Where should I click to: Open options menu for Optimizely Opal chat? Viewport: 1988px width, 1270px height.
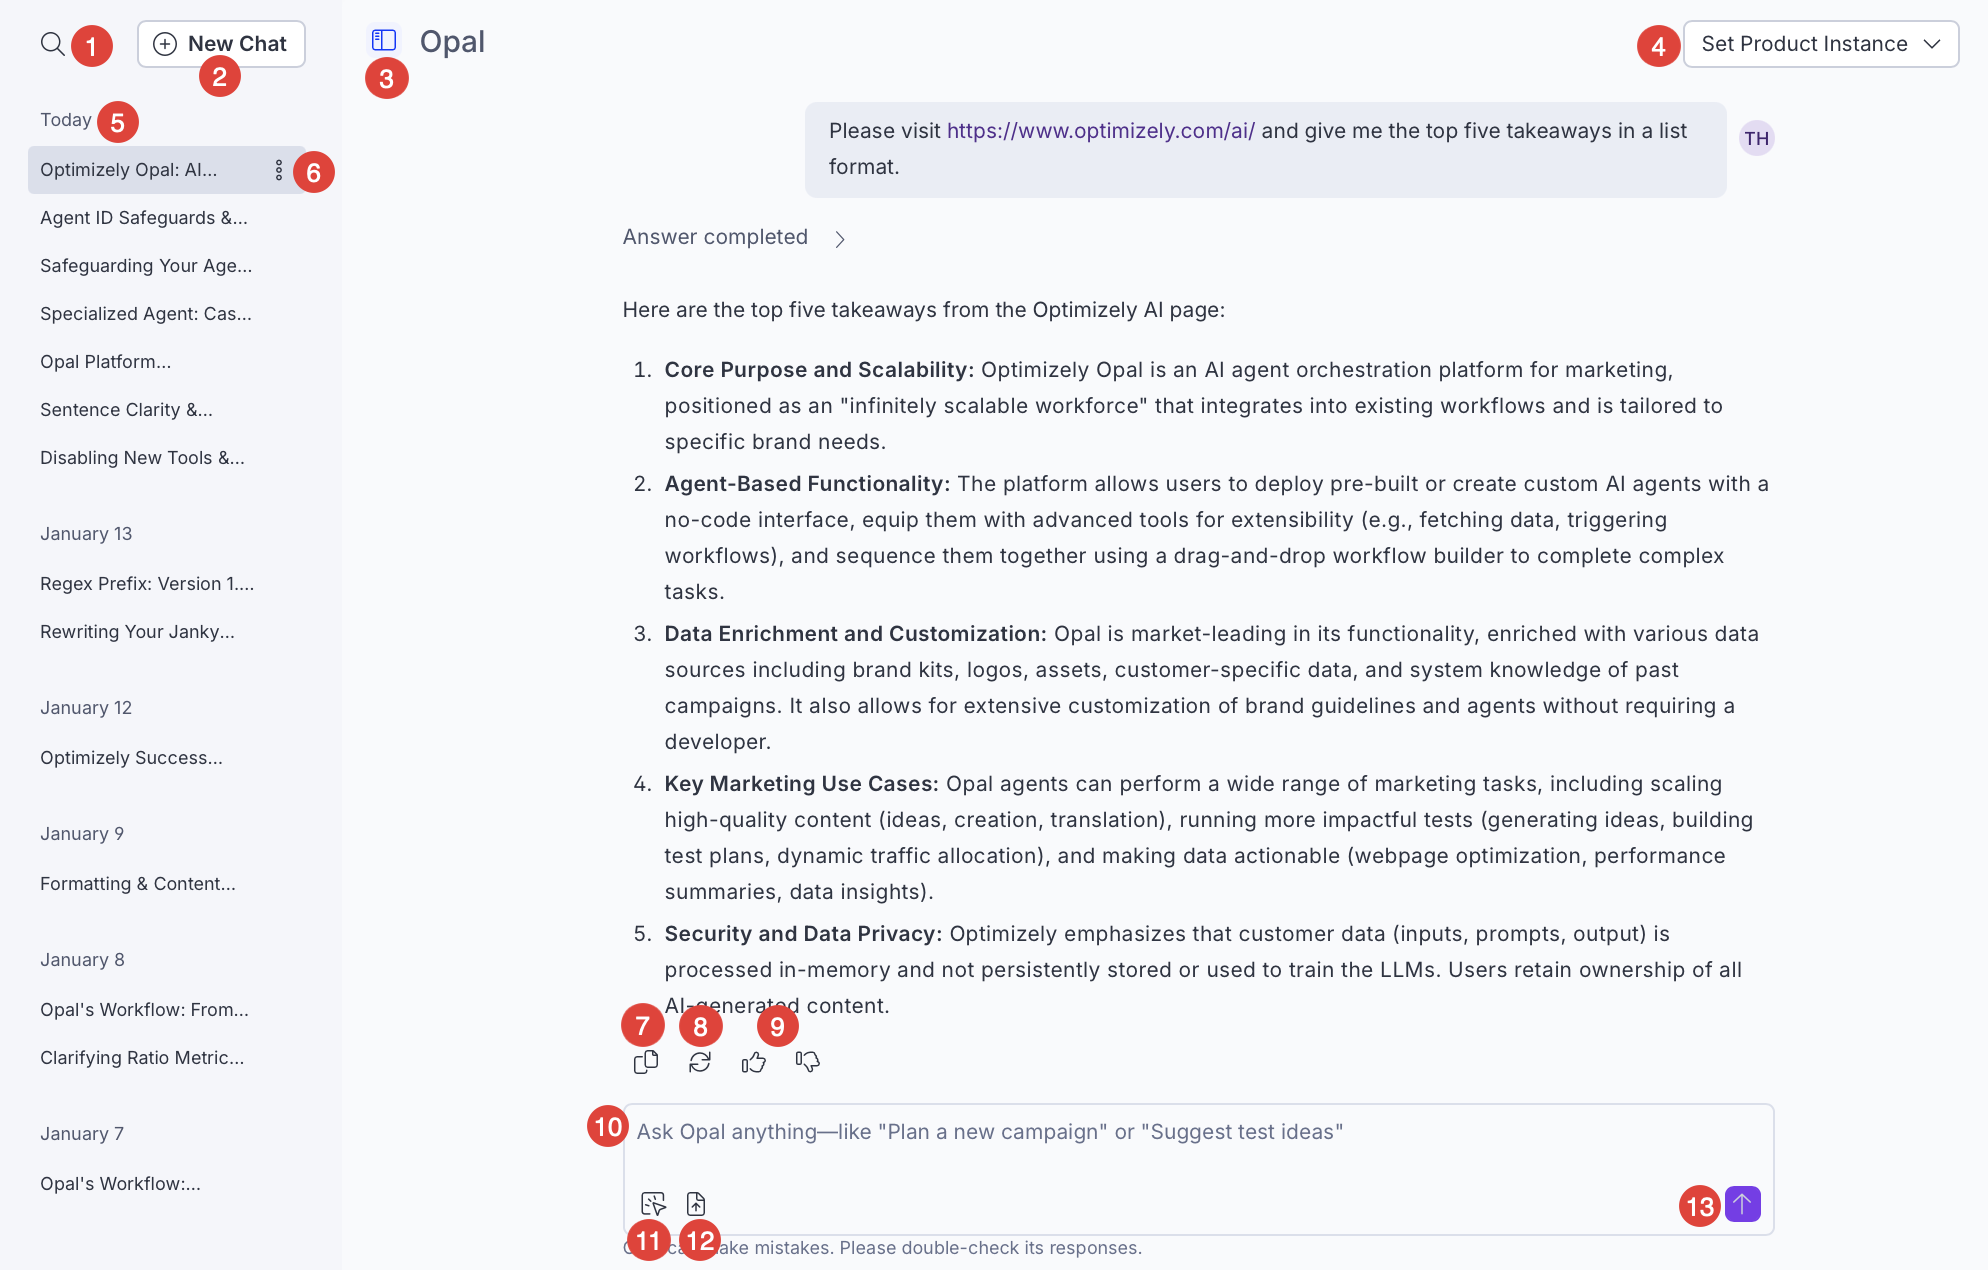coord(279,170)
